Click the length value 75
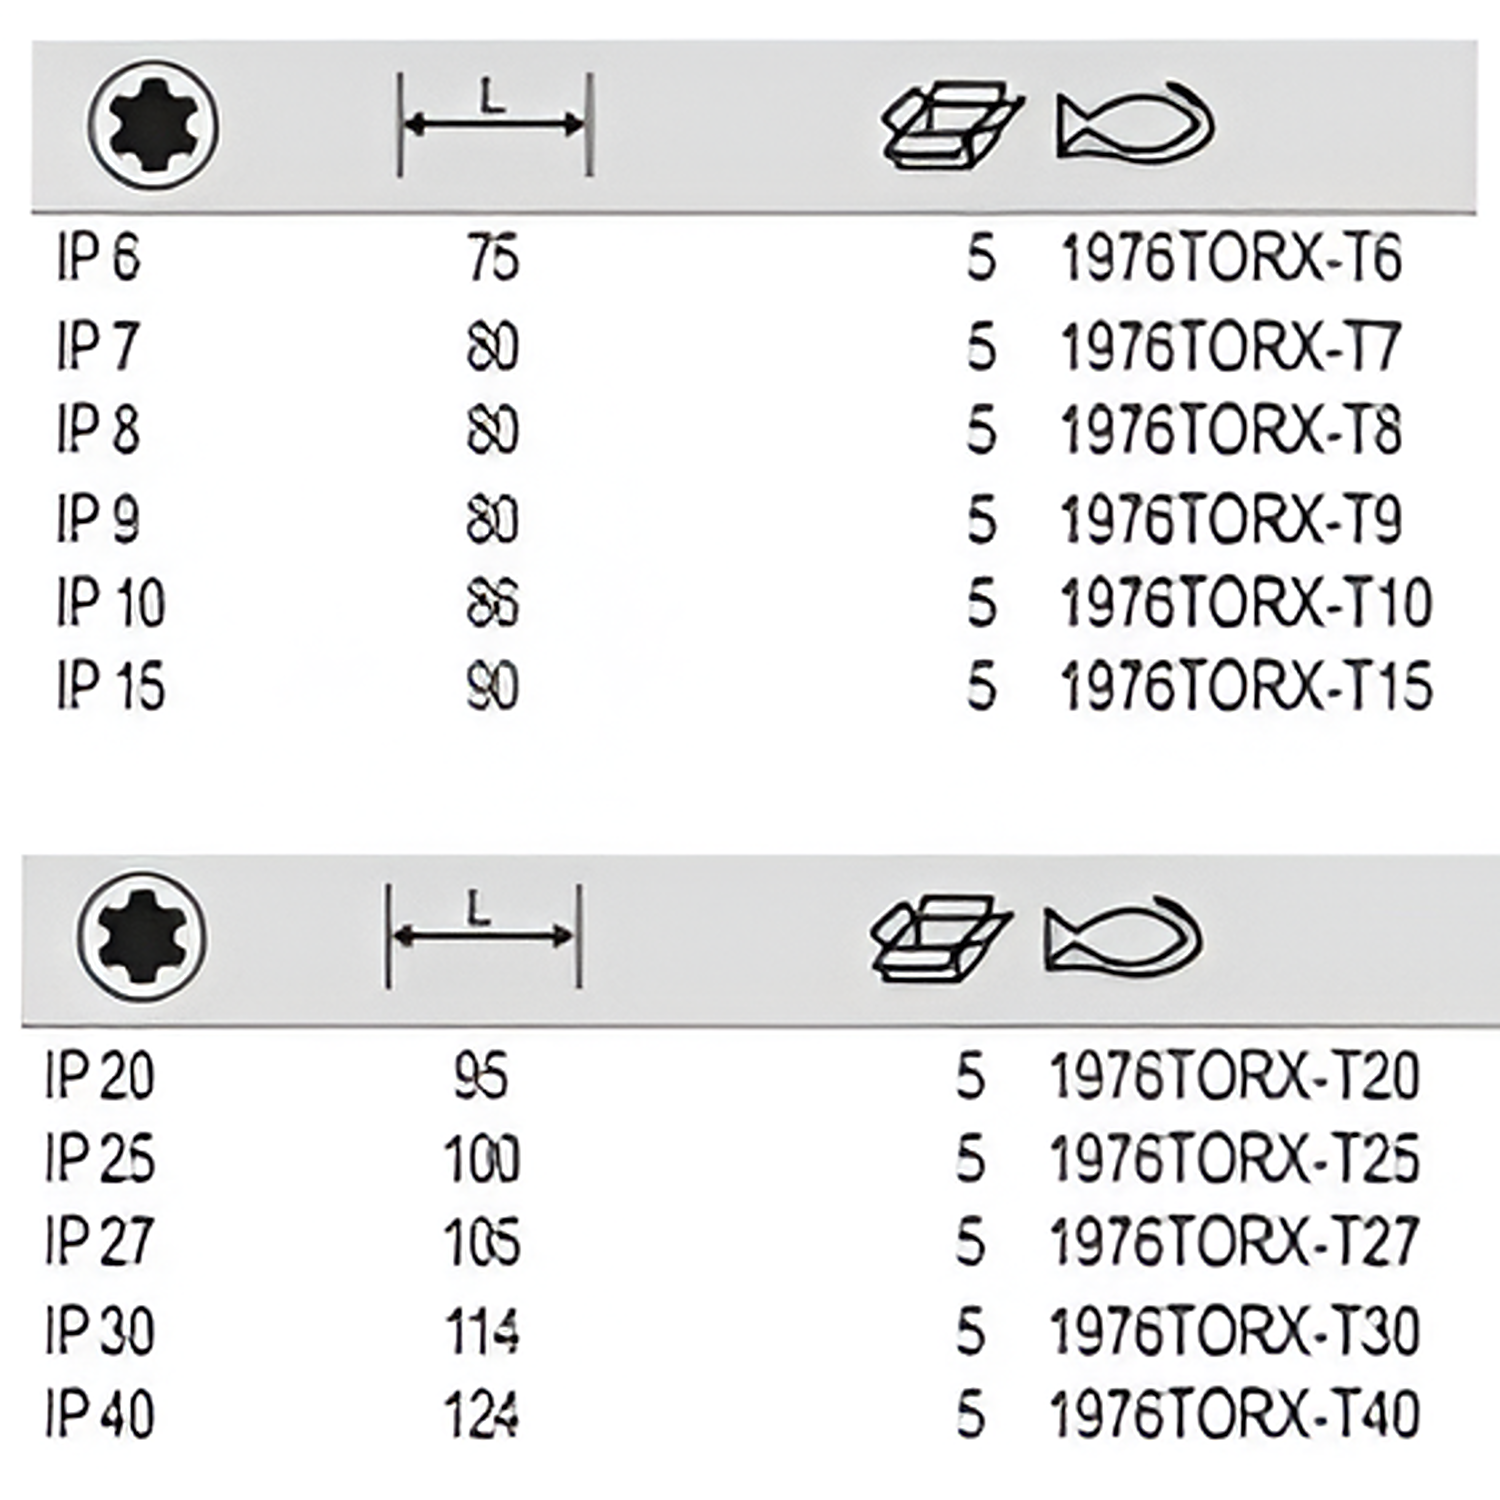 click(493, 259)
